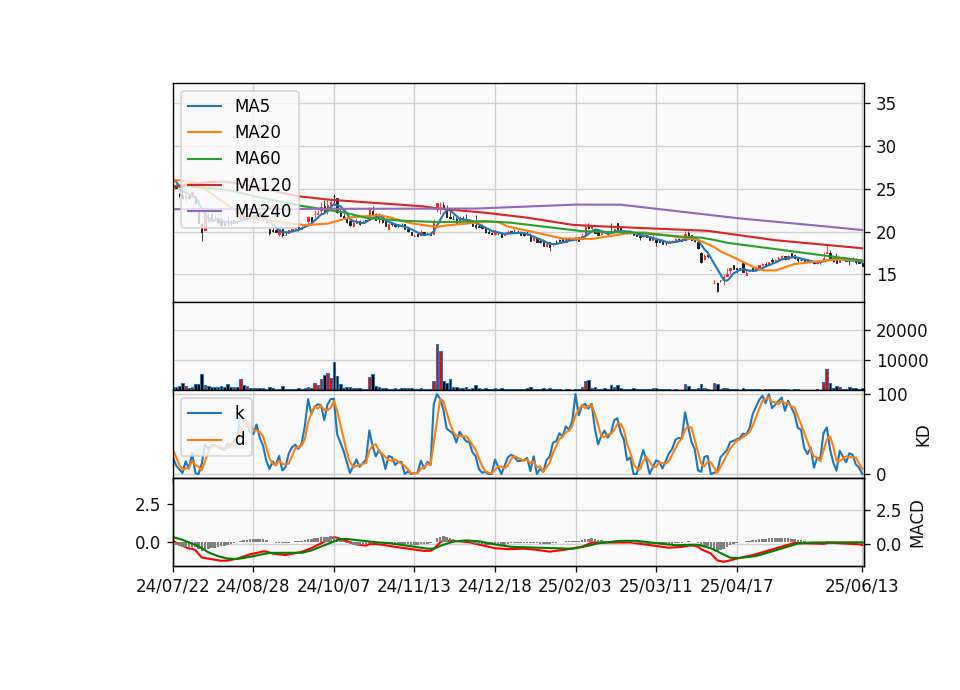Viewport: 960px width, 690px height.
Task: Click the tallest volume bar in November
Action: click(437, 367)
